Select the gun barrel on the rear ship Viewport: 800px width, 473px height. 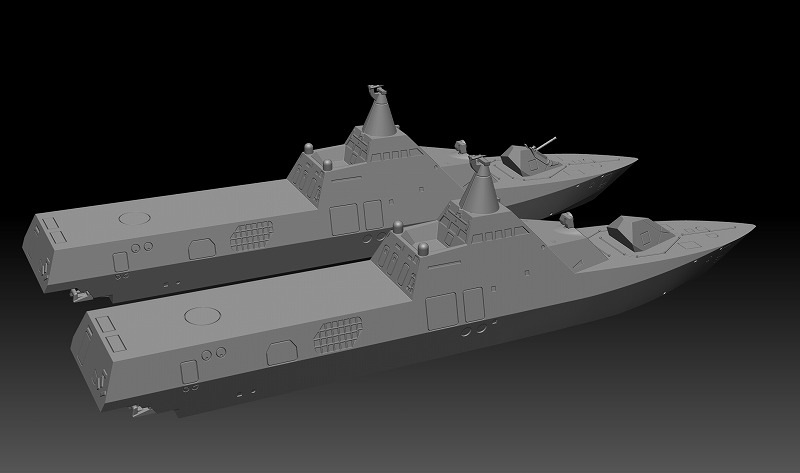(x=546, y=143)
